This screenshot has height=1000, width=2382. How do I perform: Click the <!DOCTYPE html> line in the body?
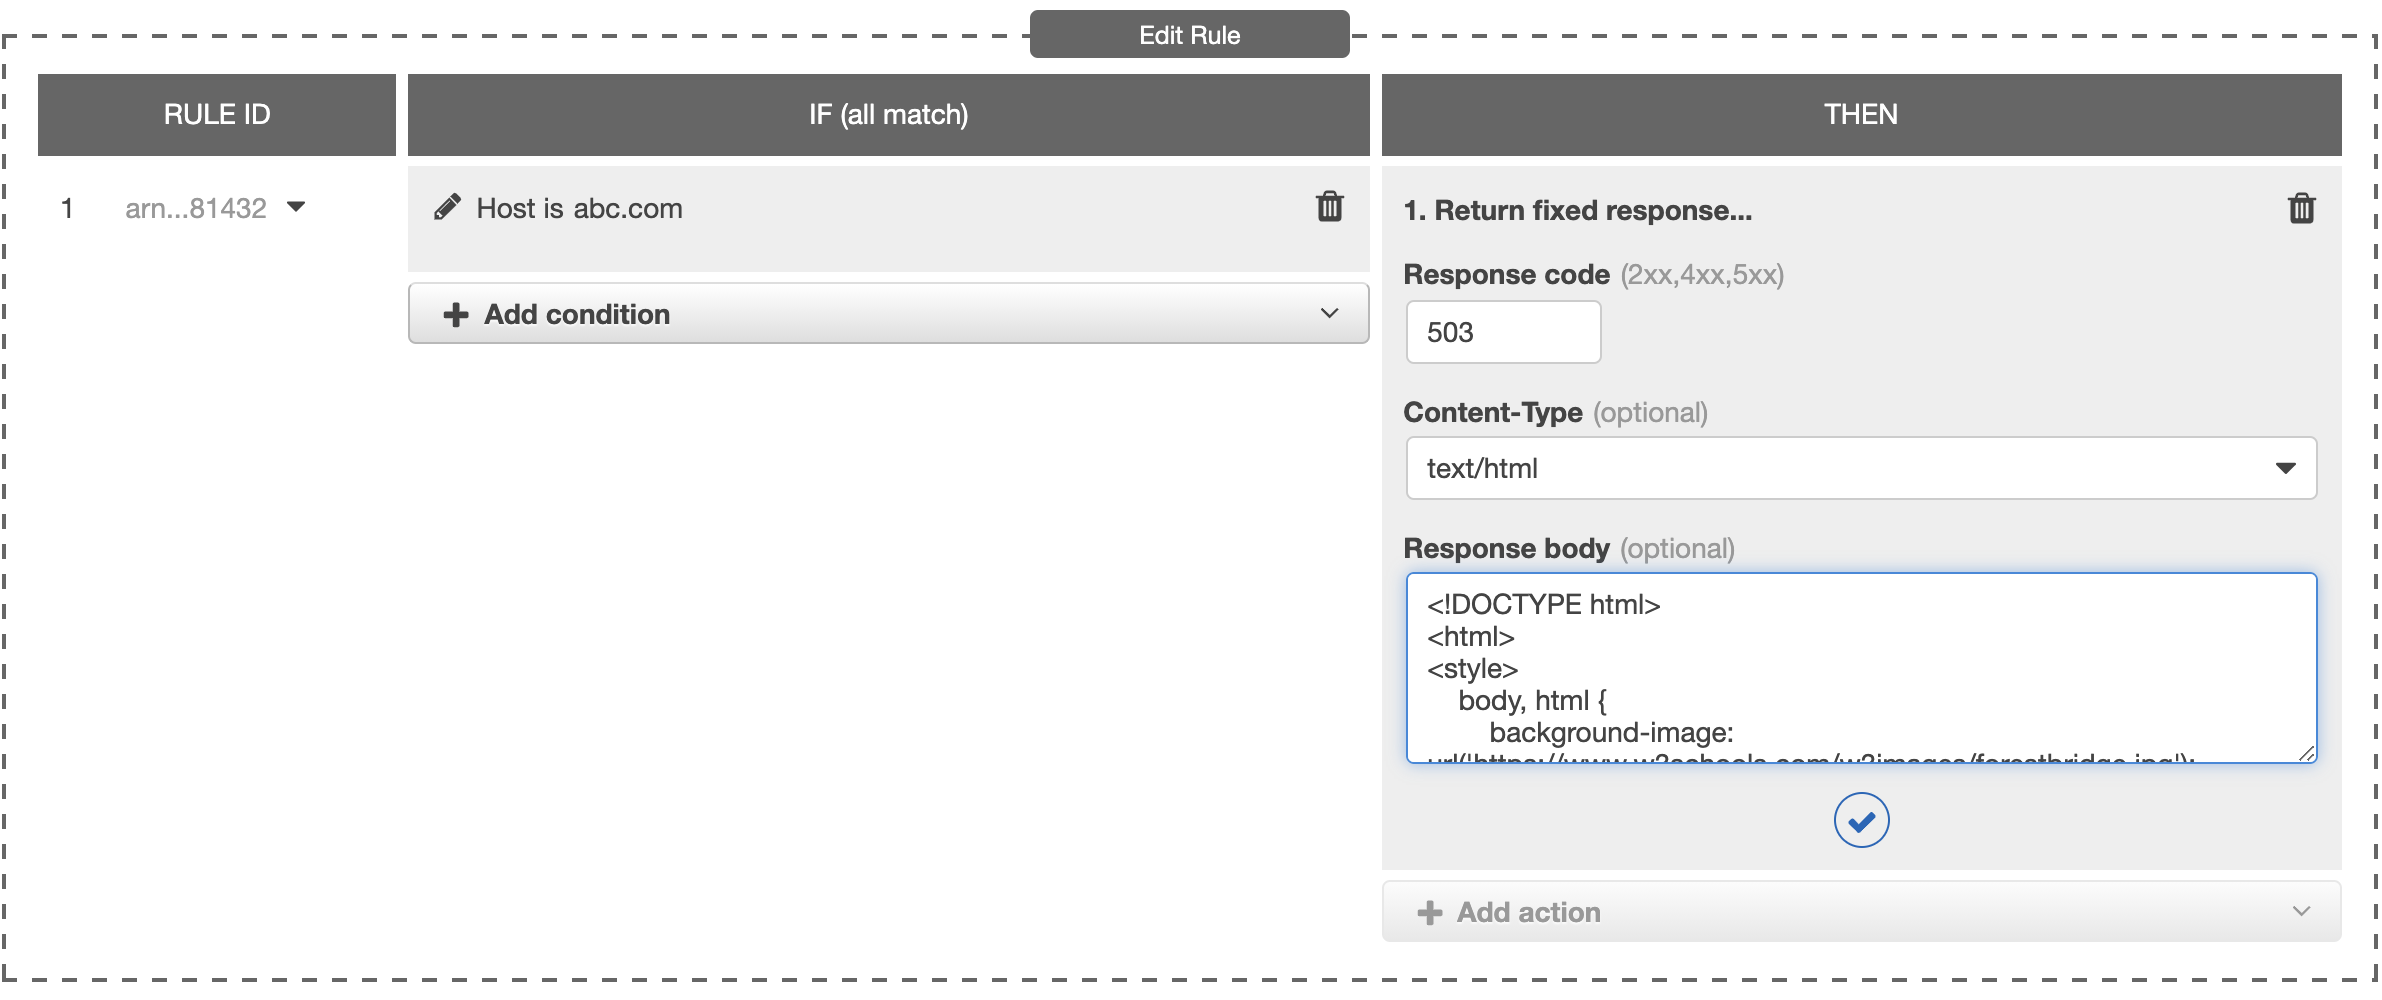pyautogui.click(x=1543, y=604)
